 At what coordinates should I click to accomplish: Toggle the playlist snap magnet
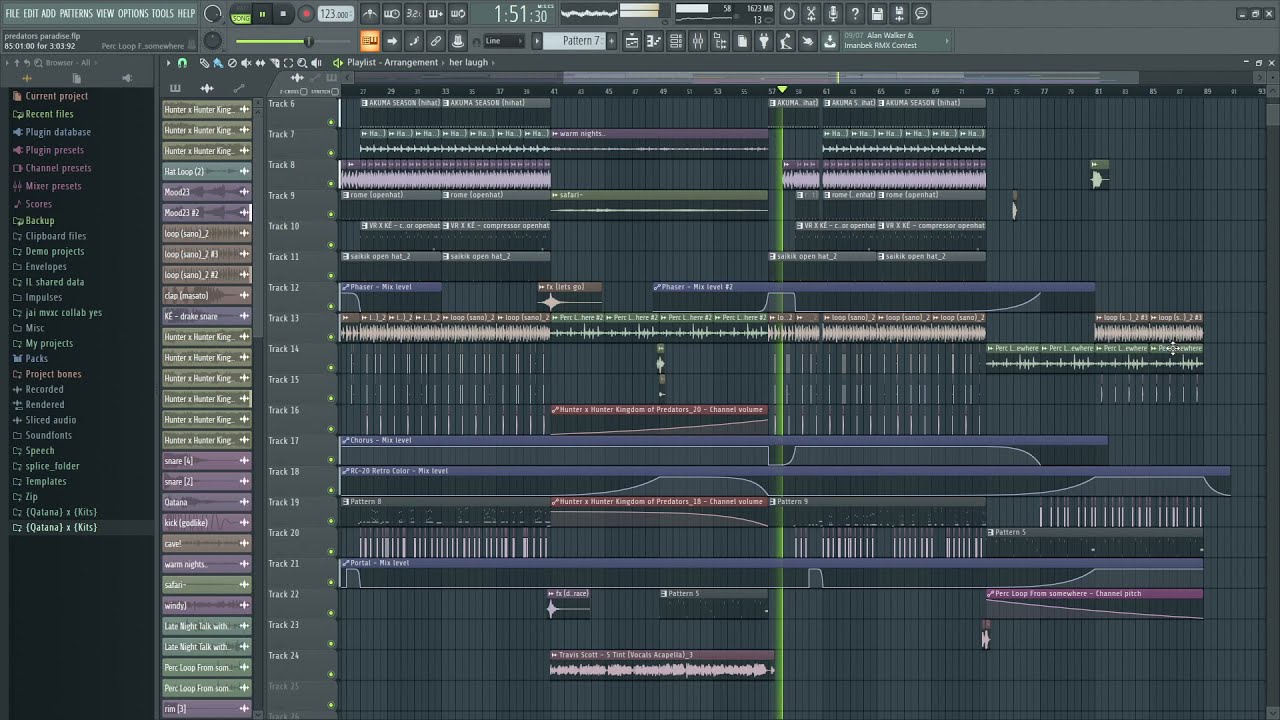coord(182,63)
